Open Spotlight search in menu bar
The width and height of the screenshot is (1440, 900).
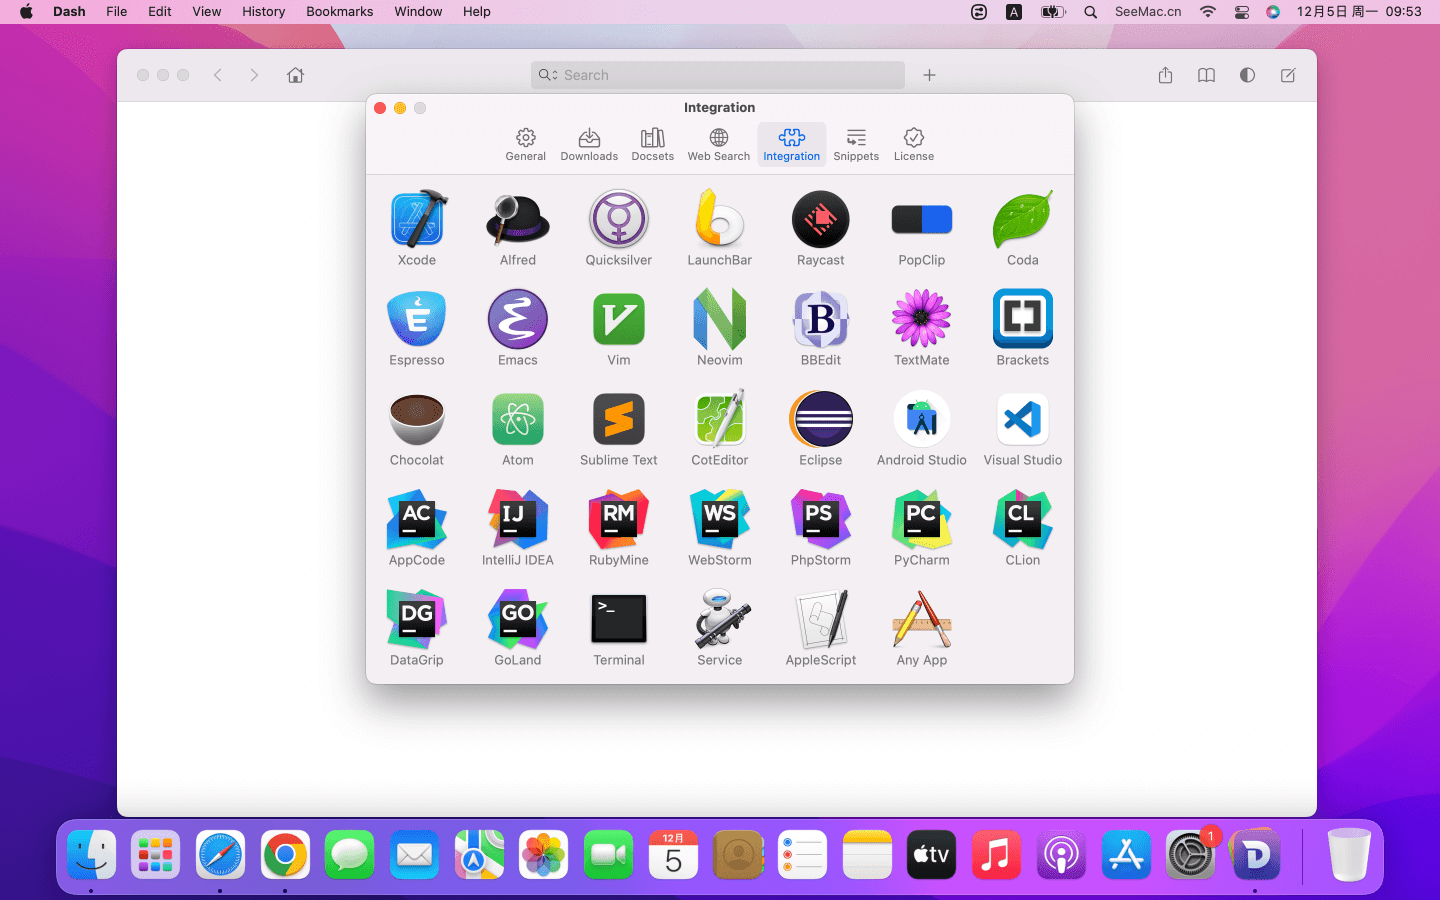(1091, 12)
